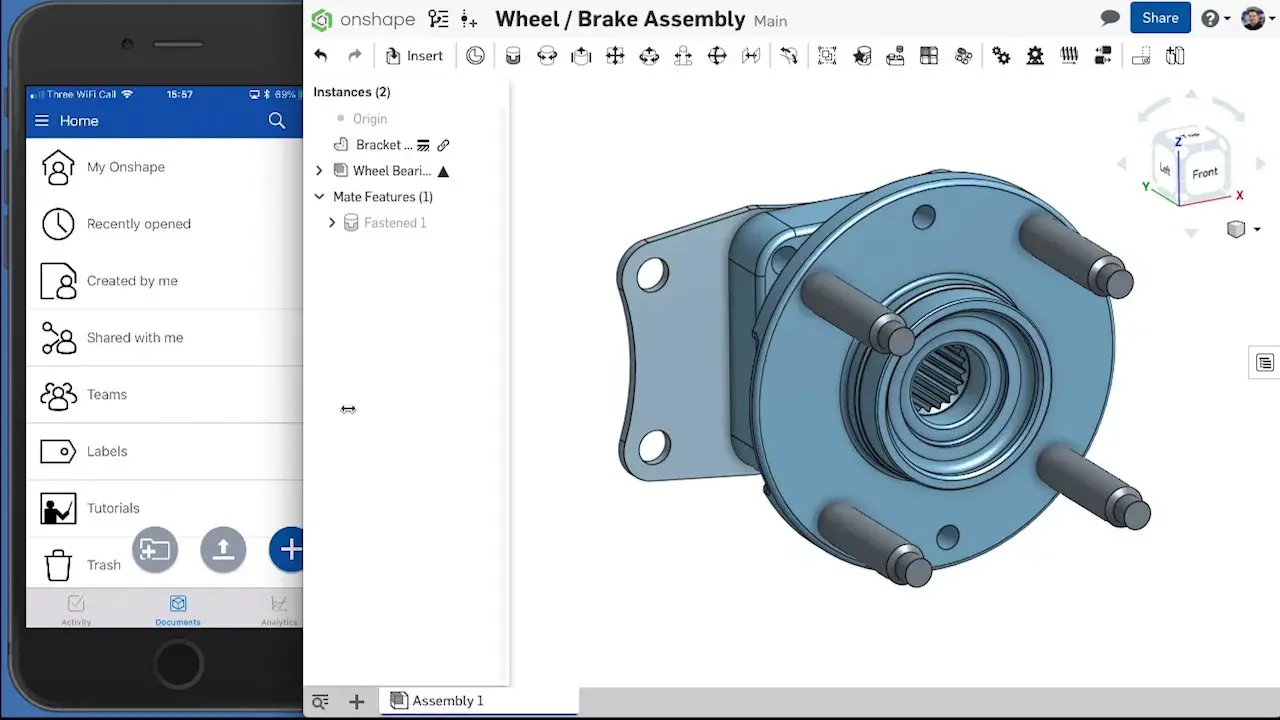Open the Group tool
Screen dimensions: 1280x720
tap(827, 55)
